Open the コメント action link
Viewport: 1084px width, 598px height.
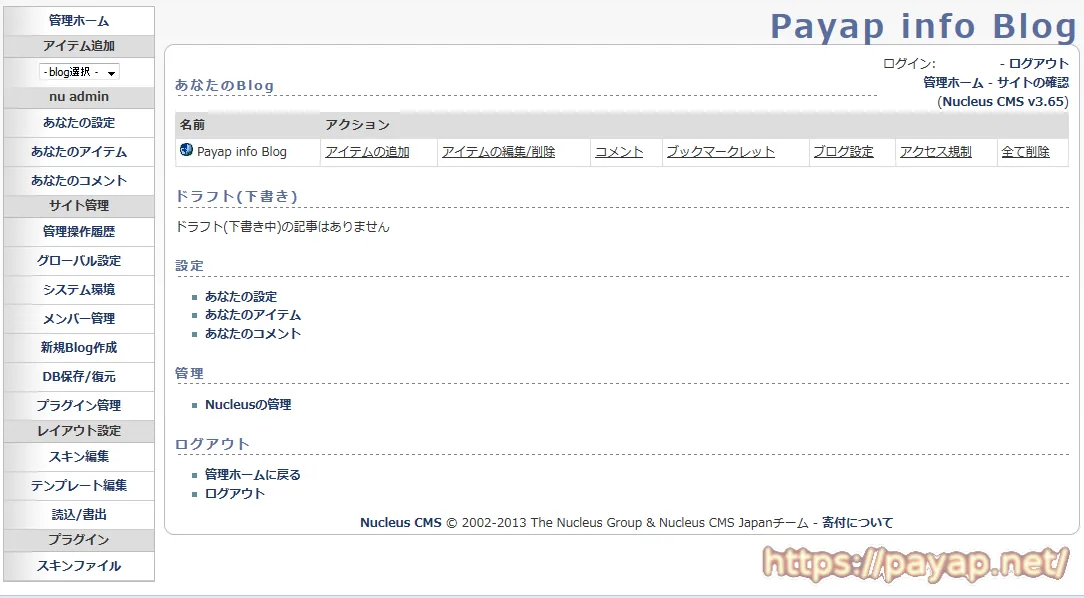click(x=619, y=152)
